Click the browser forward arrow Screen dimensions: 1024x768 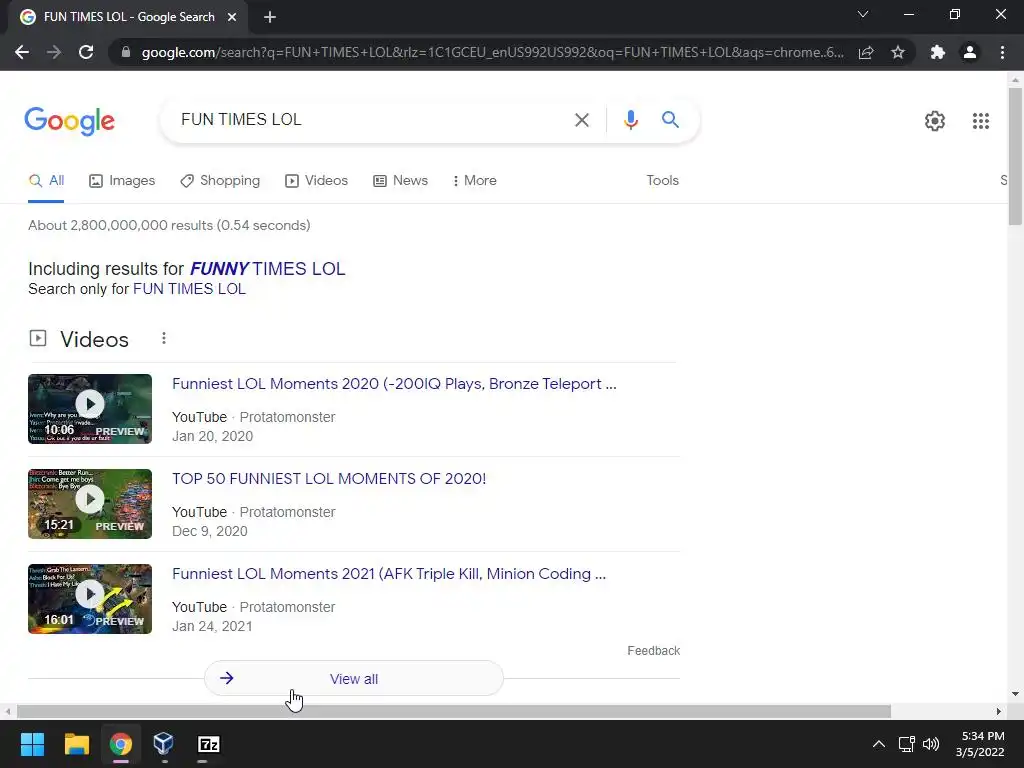54,52
